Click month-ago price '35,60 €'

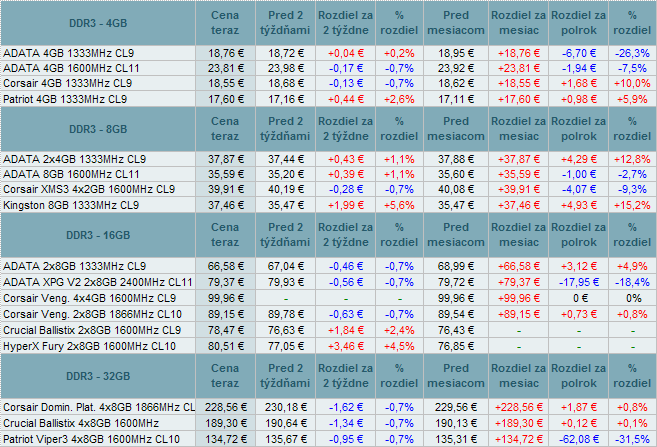pos(456,174)
